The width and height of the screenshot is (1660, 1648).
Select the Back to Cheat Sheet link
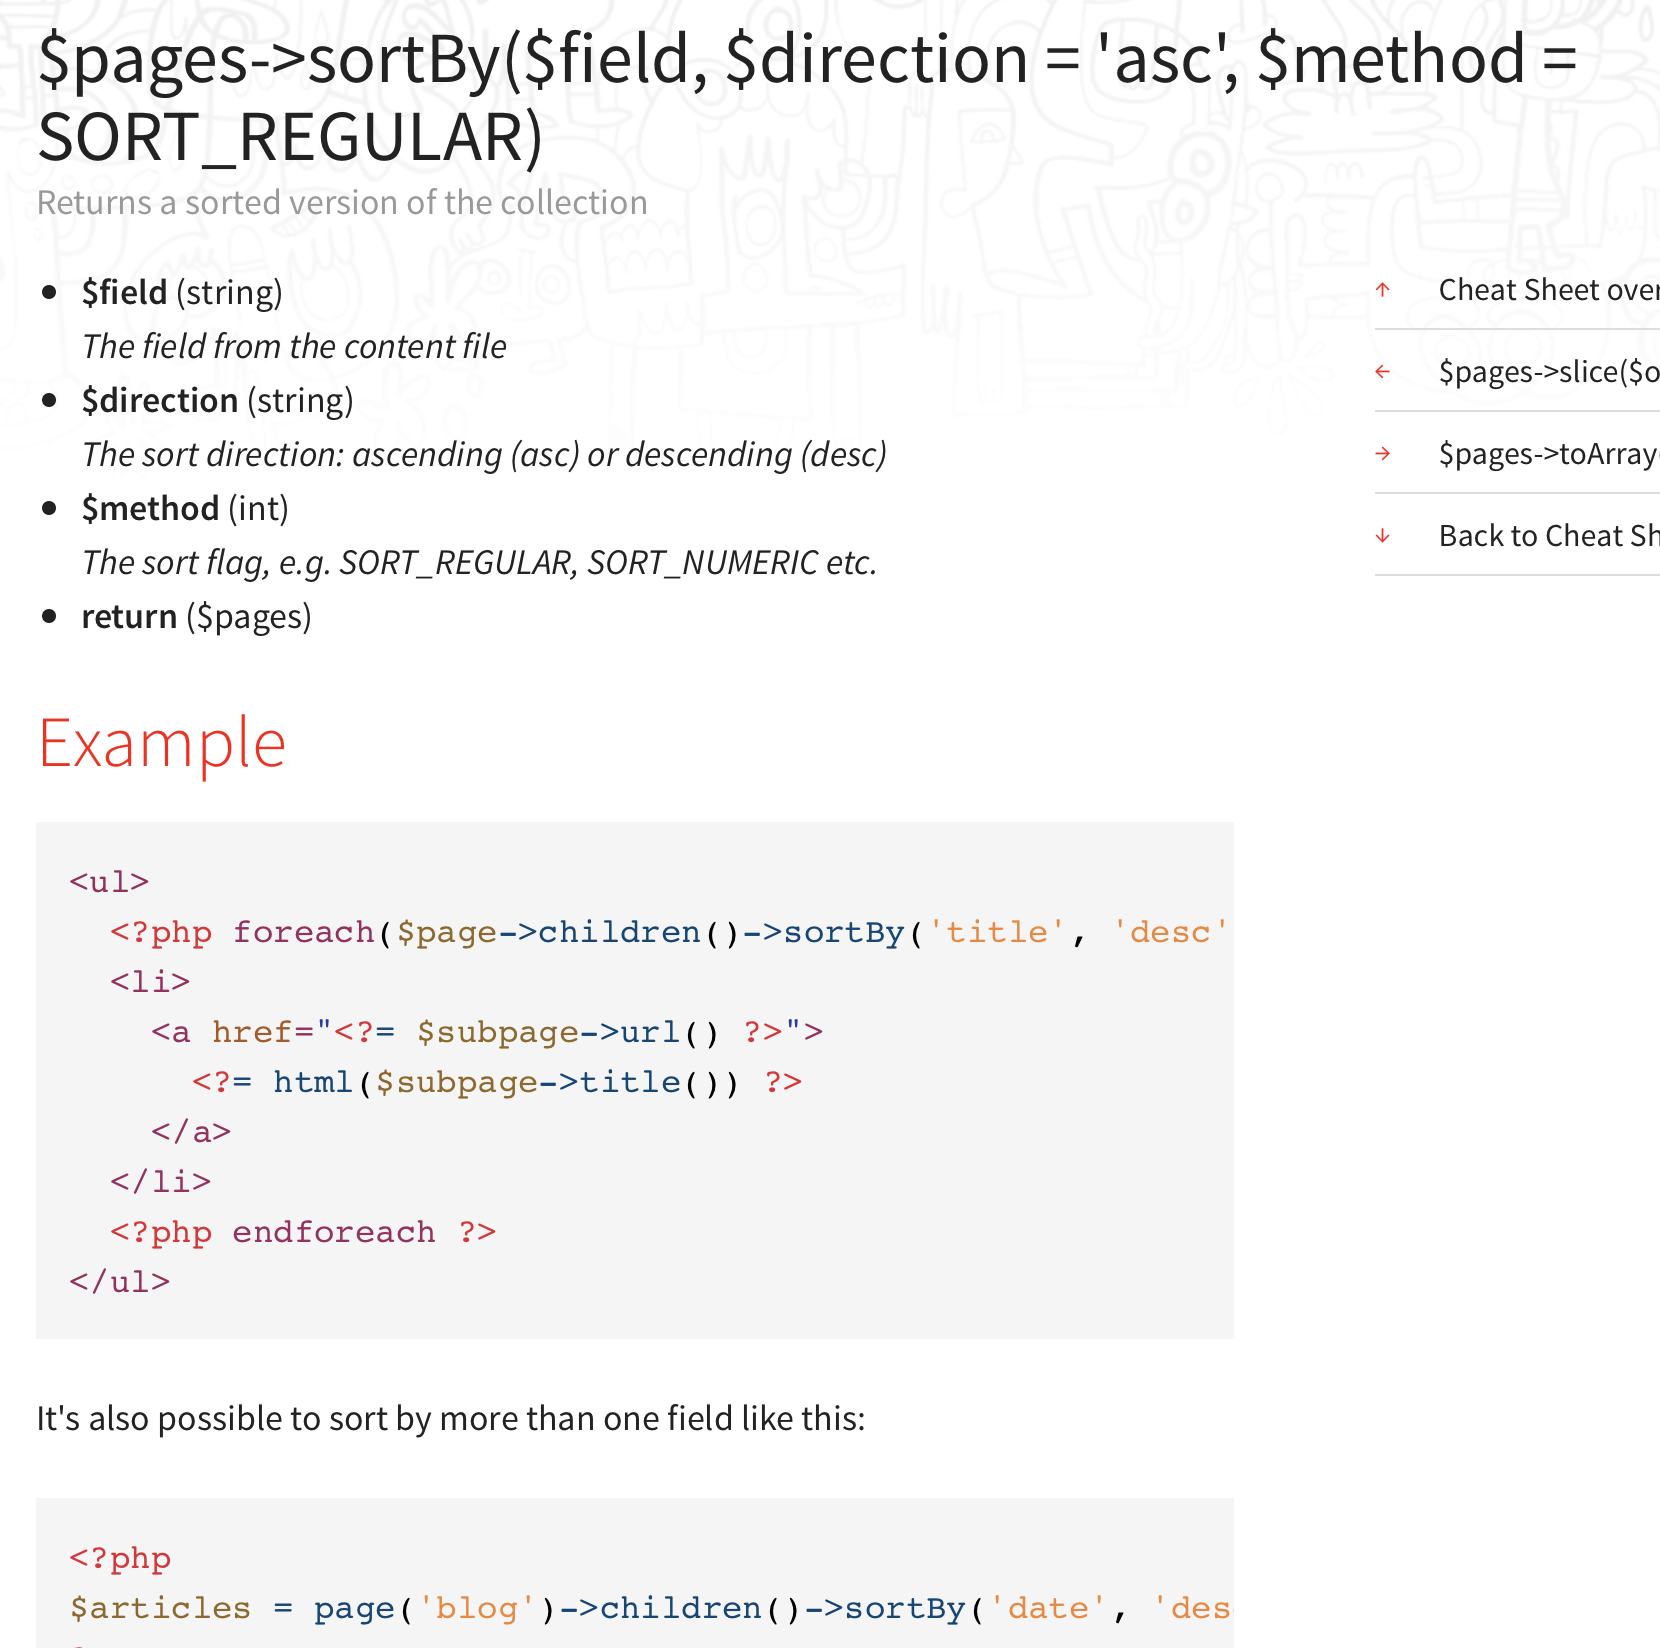pos(1547,535)
